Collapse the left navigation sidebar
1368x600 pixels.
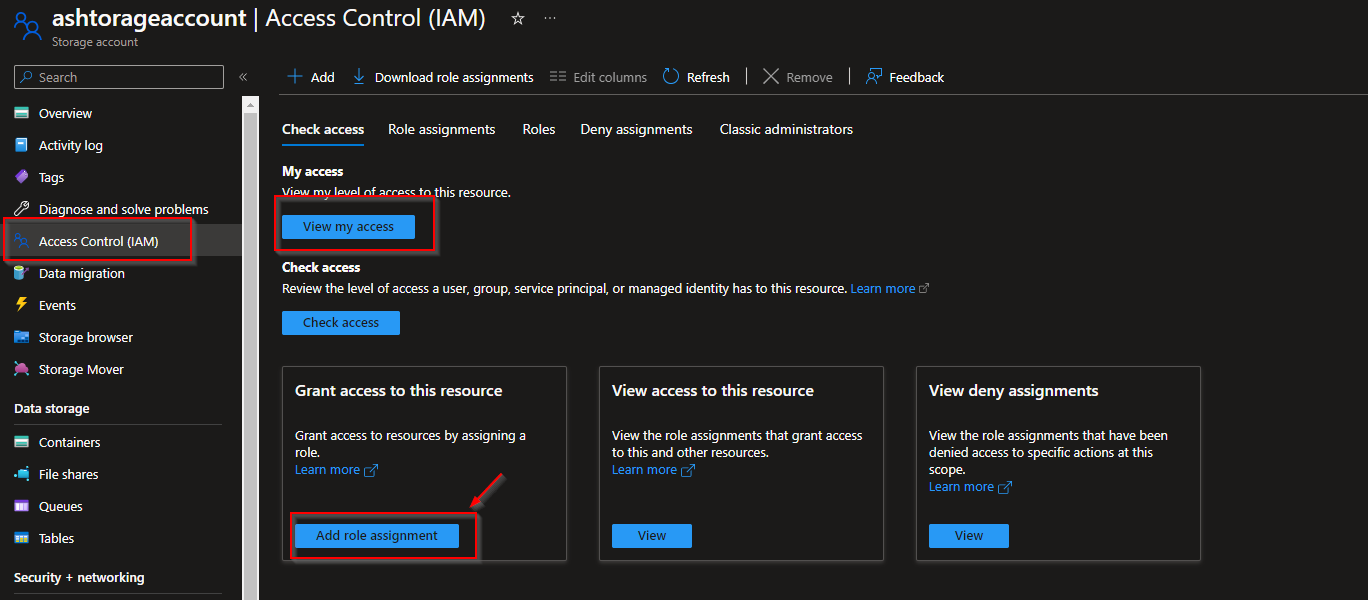(x=243, y=76)
